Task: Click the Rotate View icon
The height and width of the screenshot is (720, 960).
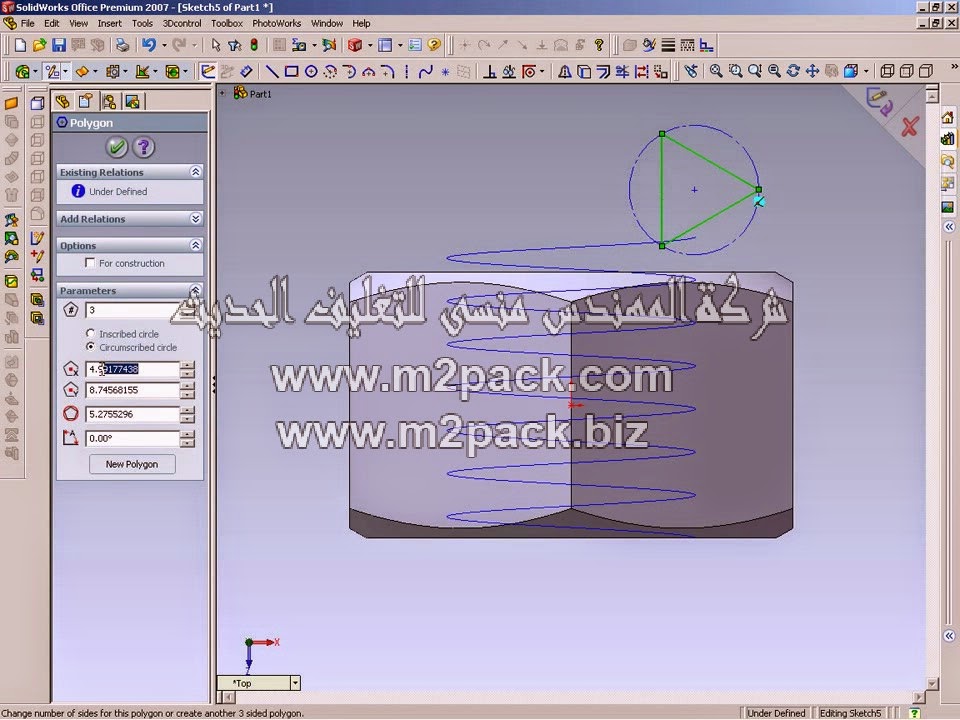Action: click(x=793, y=72)
